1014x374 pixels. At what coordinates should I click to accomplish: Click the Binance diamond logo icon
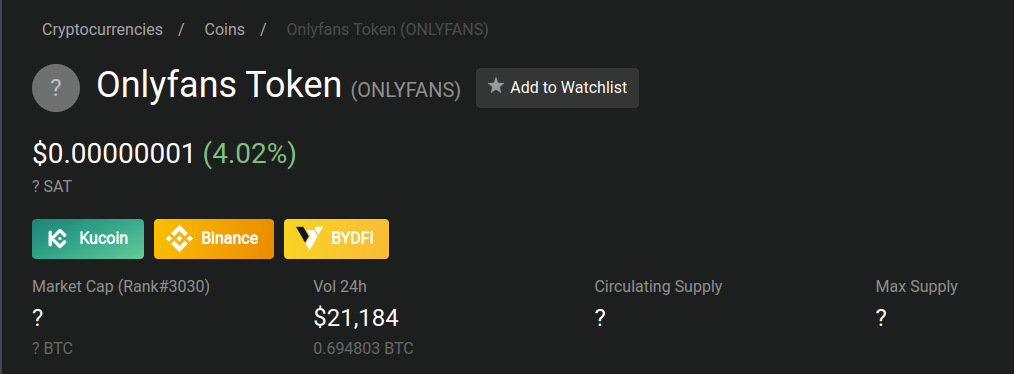click(179, 239)
